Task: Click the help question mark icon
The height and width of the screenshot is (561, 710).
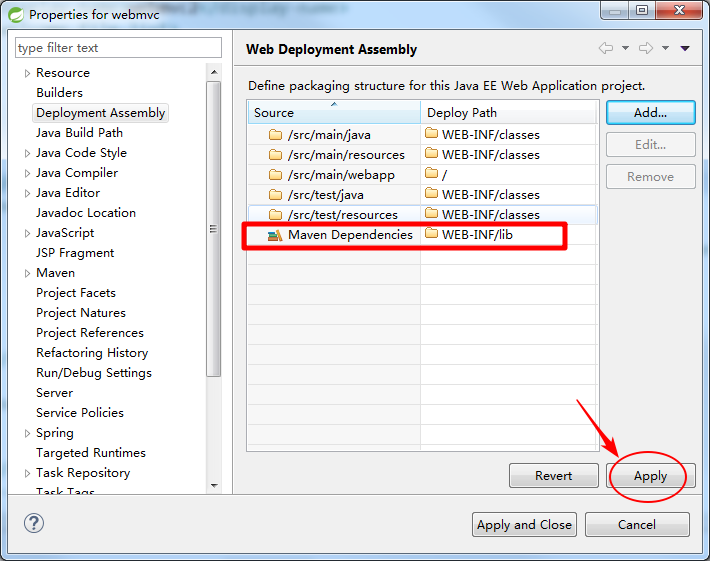Action: pos(34,523)
